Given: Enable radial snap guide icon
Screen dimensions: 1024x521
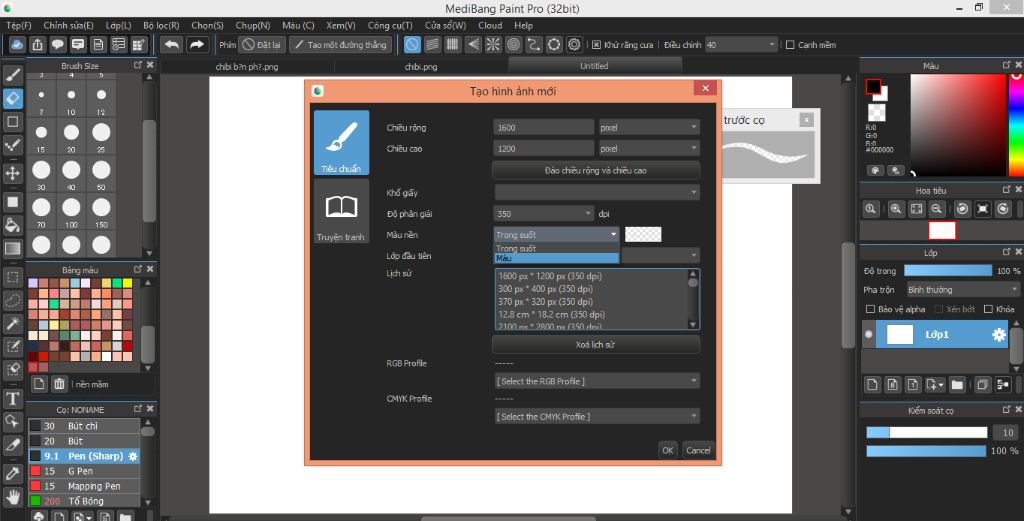Looking at the screenshot, I should tap(493, 44).
